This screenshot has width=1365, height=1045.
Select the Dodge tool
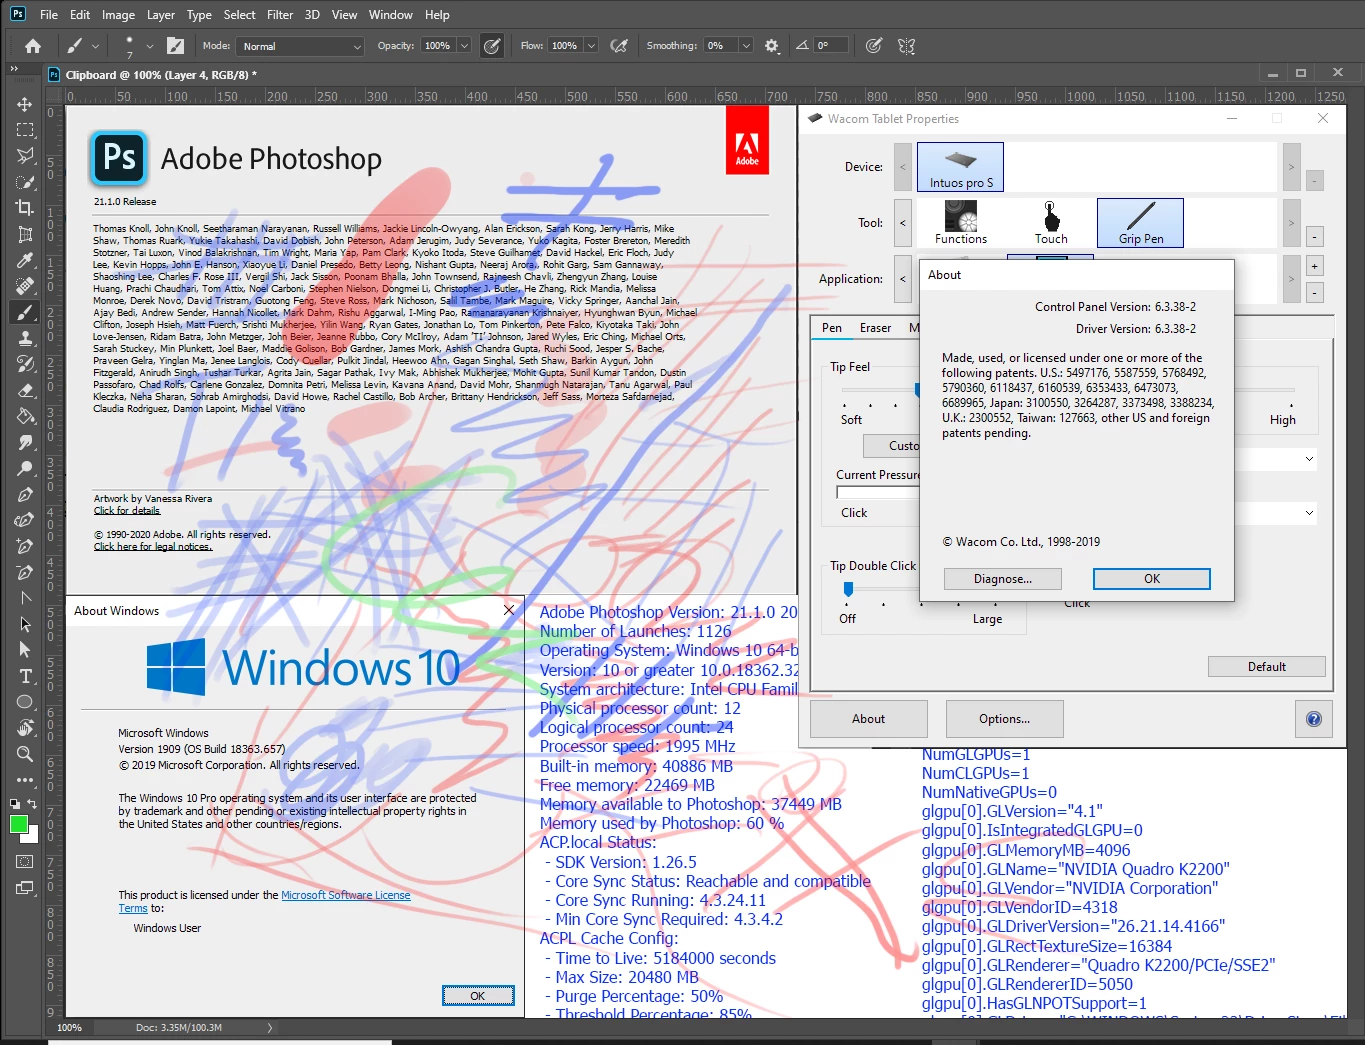click(25, 468)
